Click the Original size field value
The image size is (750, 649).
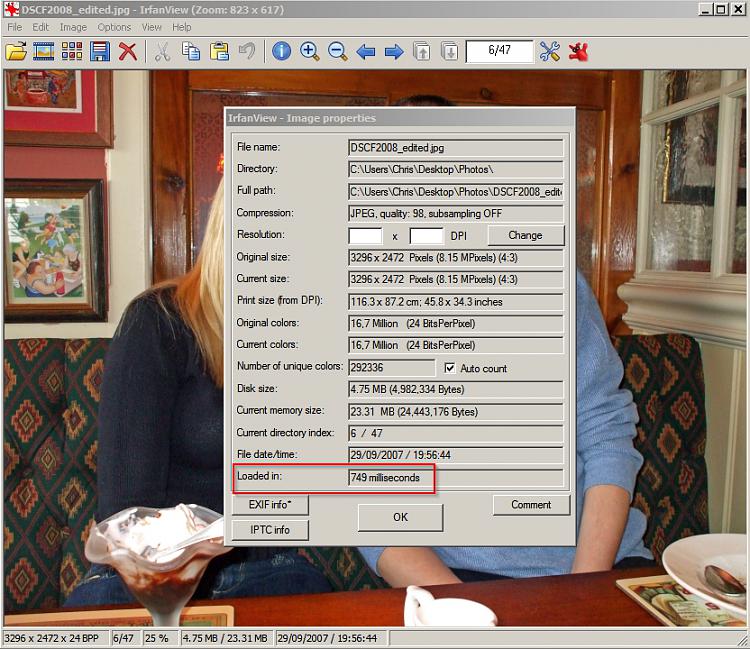456,257
